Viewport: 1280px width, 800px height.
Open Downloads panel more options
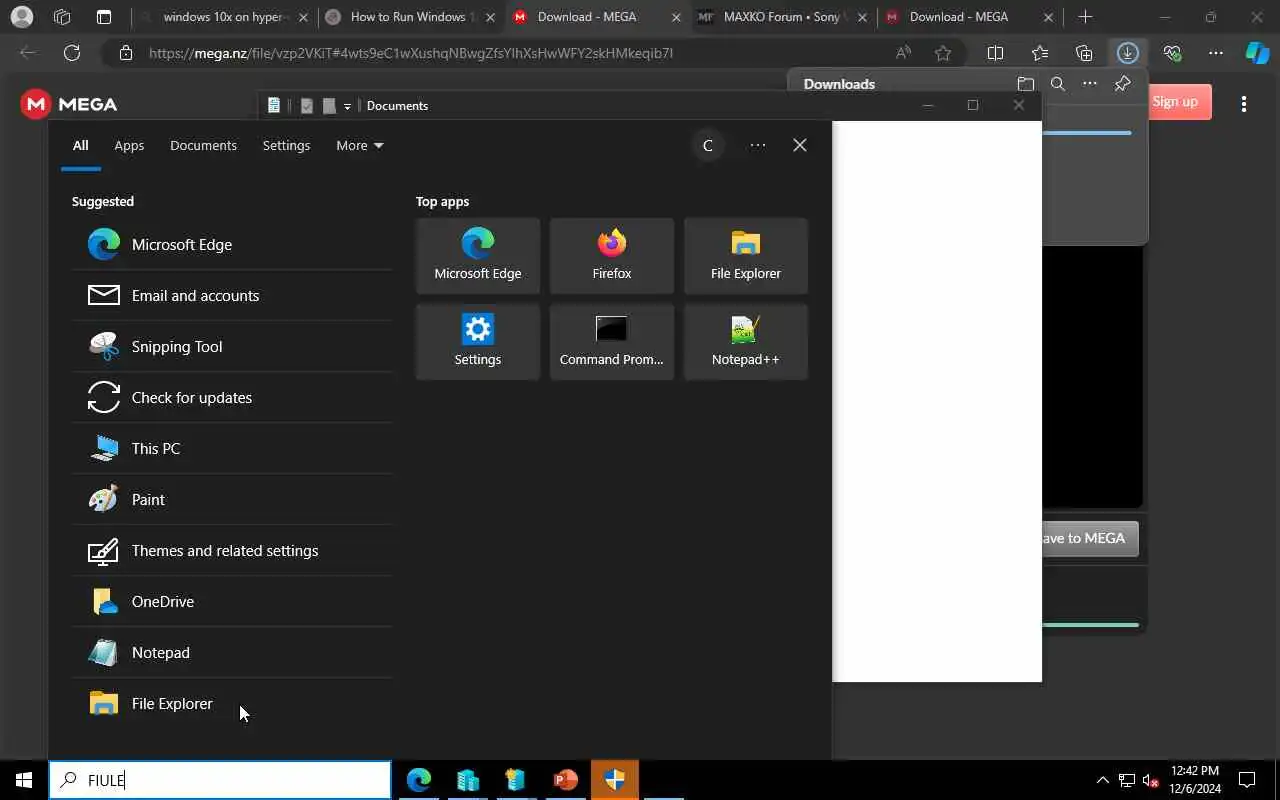pos(1090,84)
